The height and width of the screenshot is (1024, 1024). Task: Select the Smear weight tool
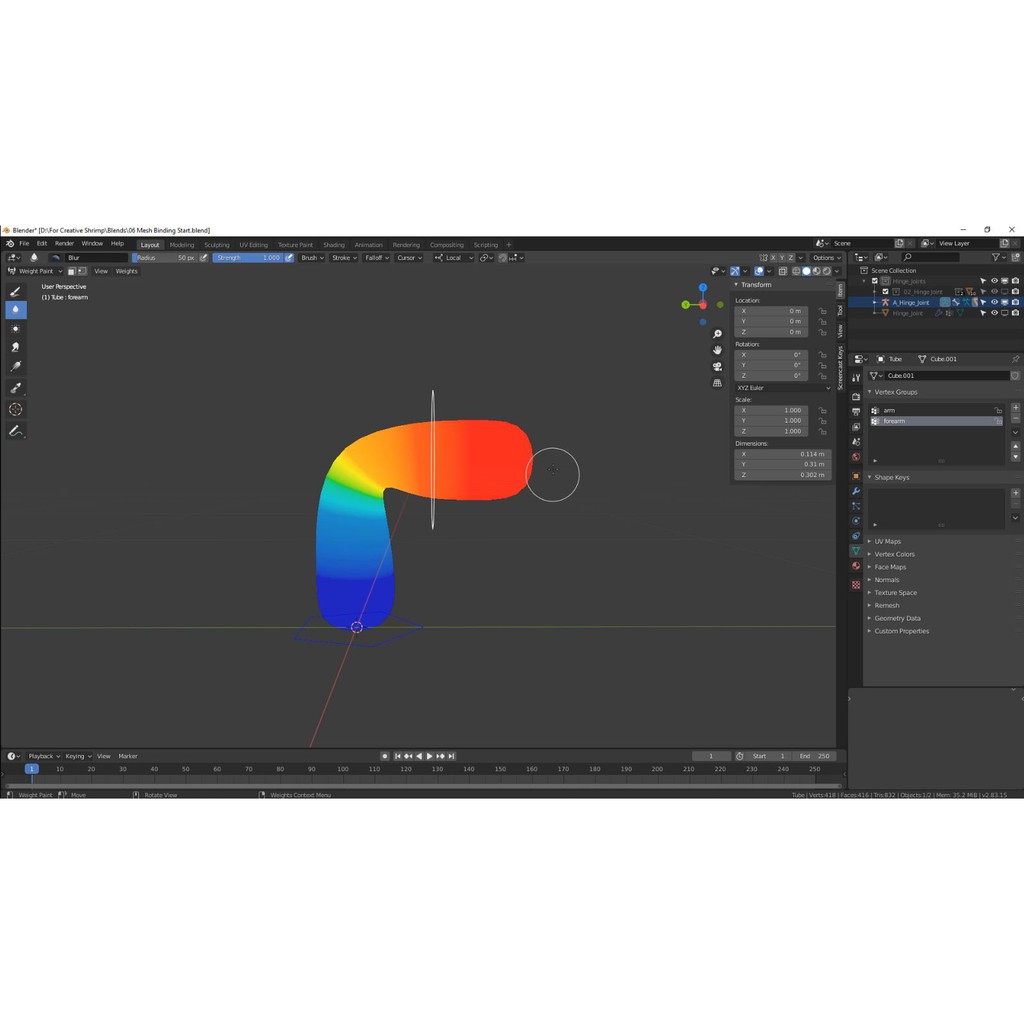pyautogui.click(x=15, y=347)
